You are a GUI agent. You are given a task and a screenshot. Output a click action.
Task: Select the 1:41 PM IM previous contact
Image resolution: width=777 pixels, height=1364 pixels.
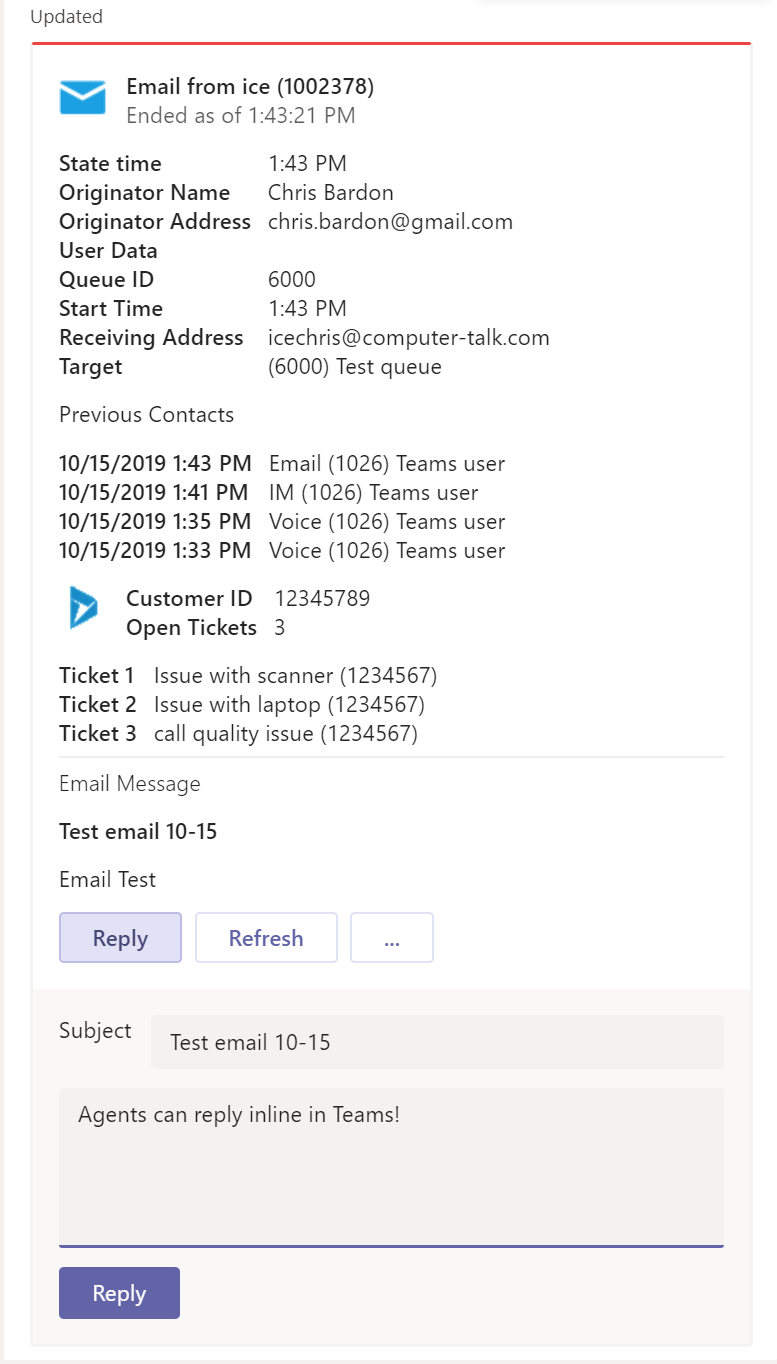point(268,493)
